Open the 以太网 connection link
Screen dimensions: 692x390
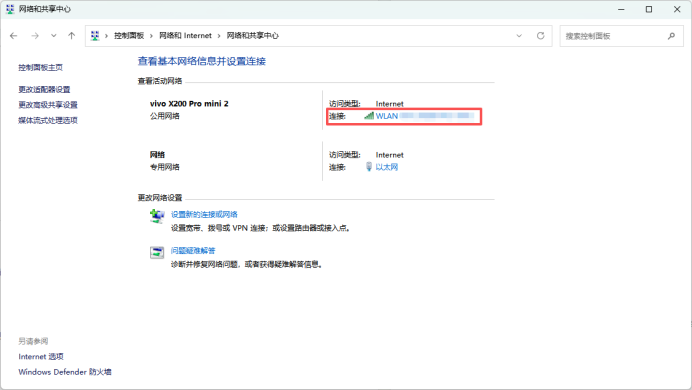click(x=387, y=167)
